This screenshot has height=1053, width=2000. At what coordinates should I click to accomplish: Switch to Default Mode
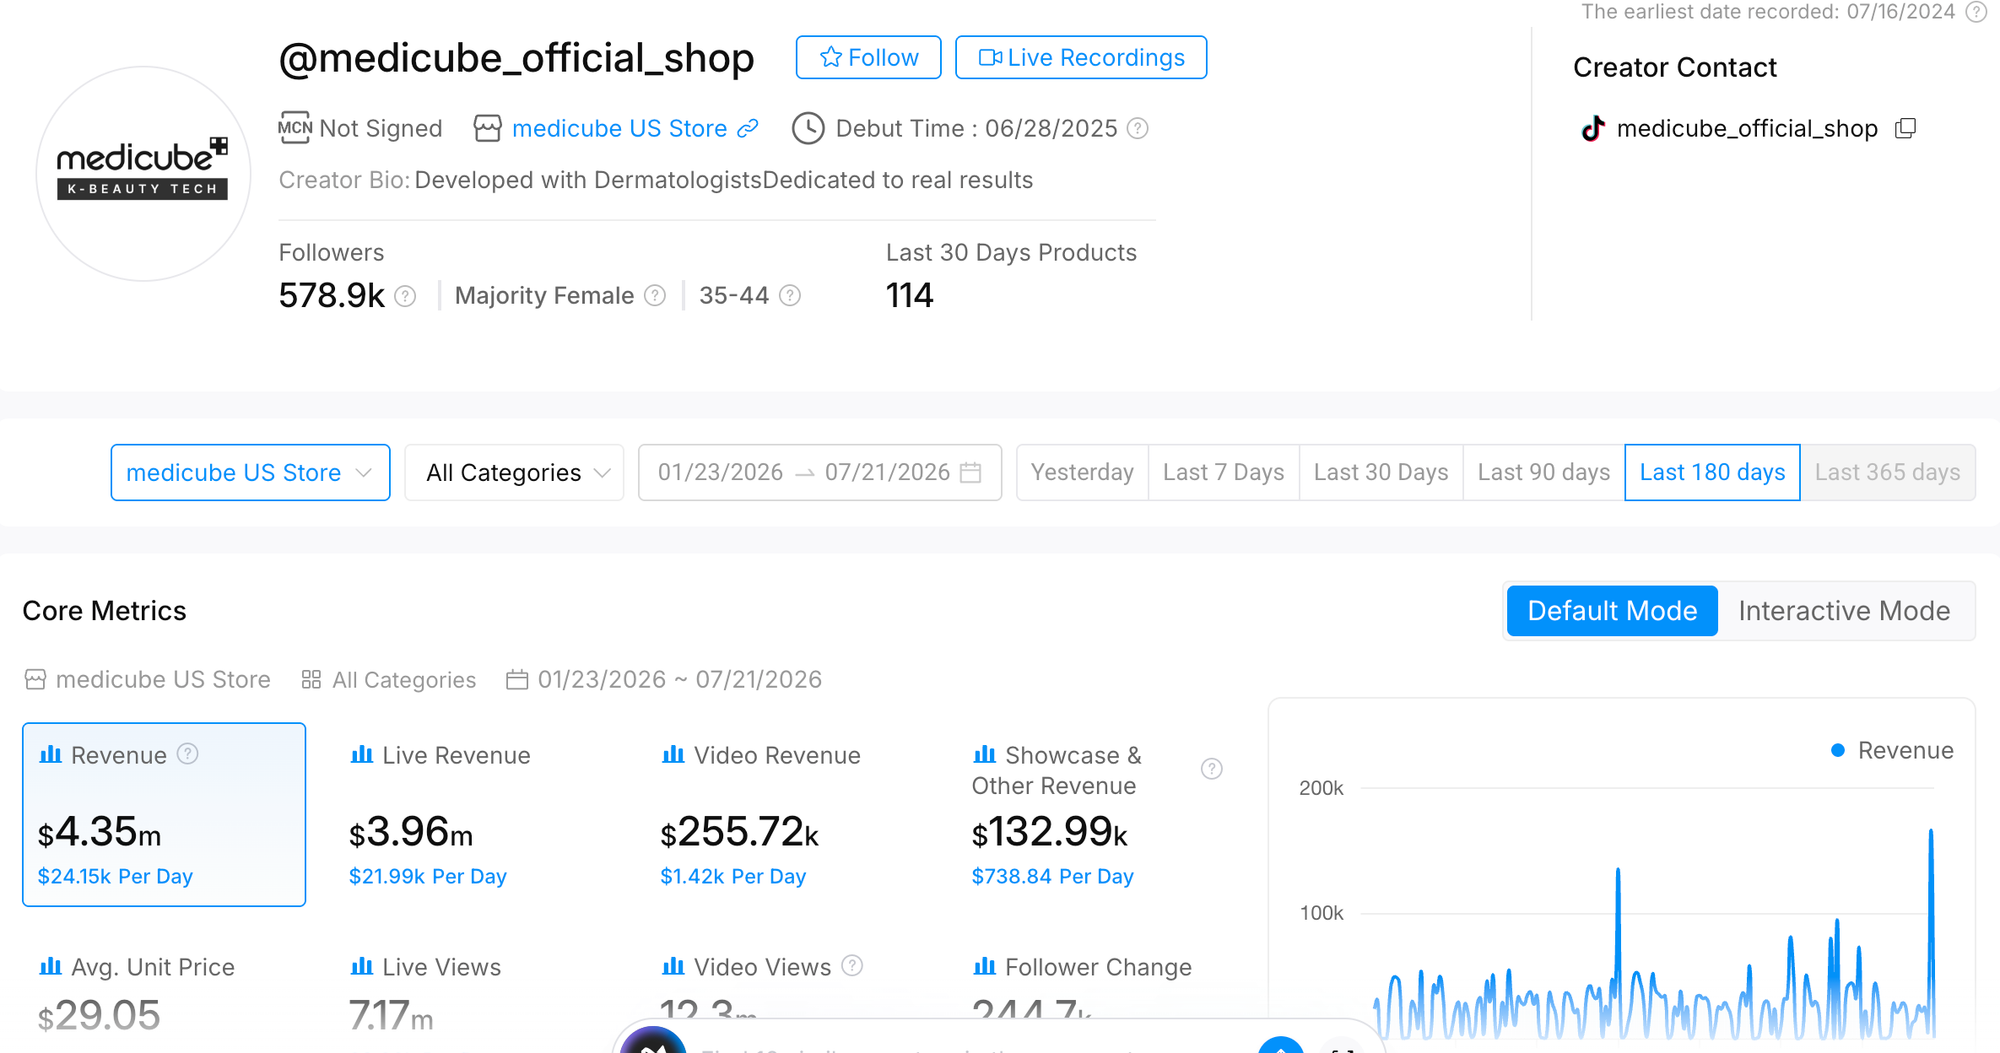point(1612,611)
